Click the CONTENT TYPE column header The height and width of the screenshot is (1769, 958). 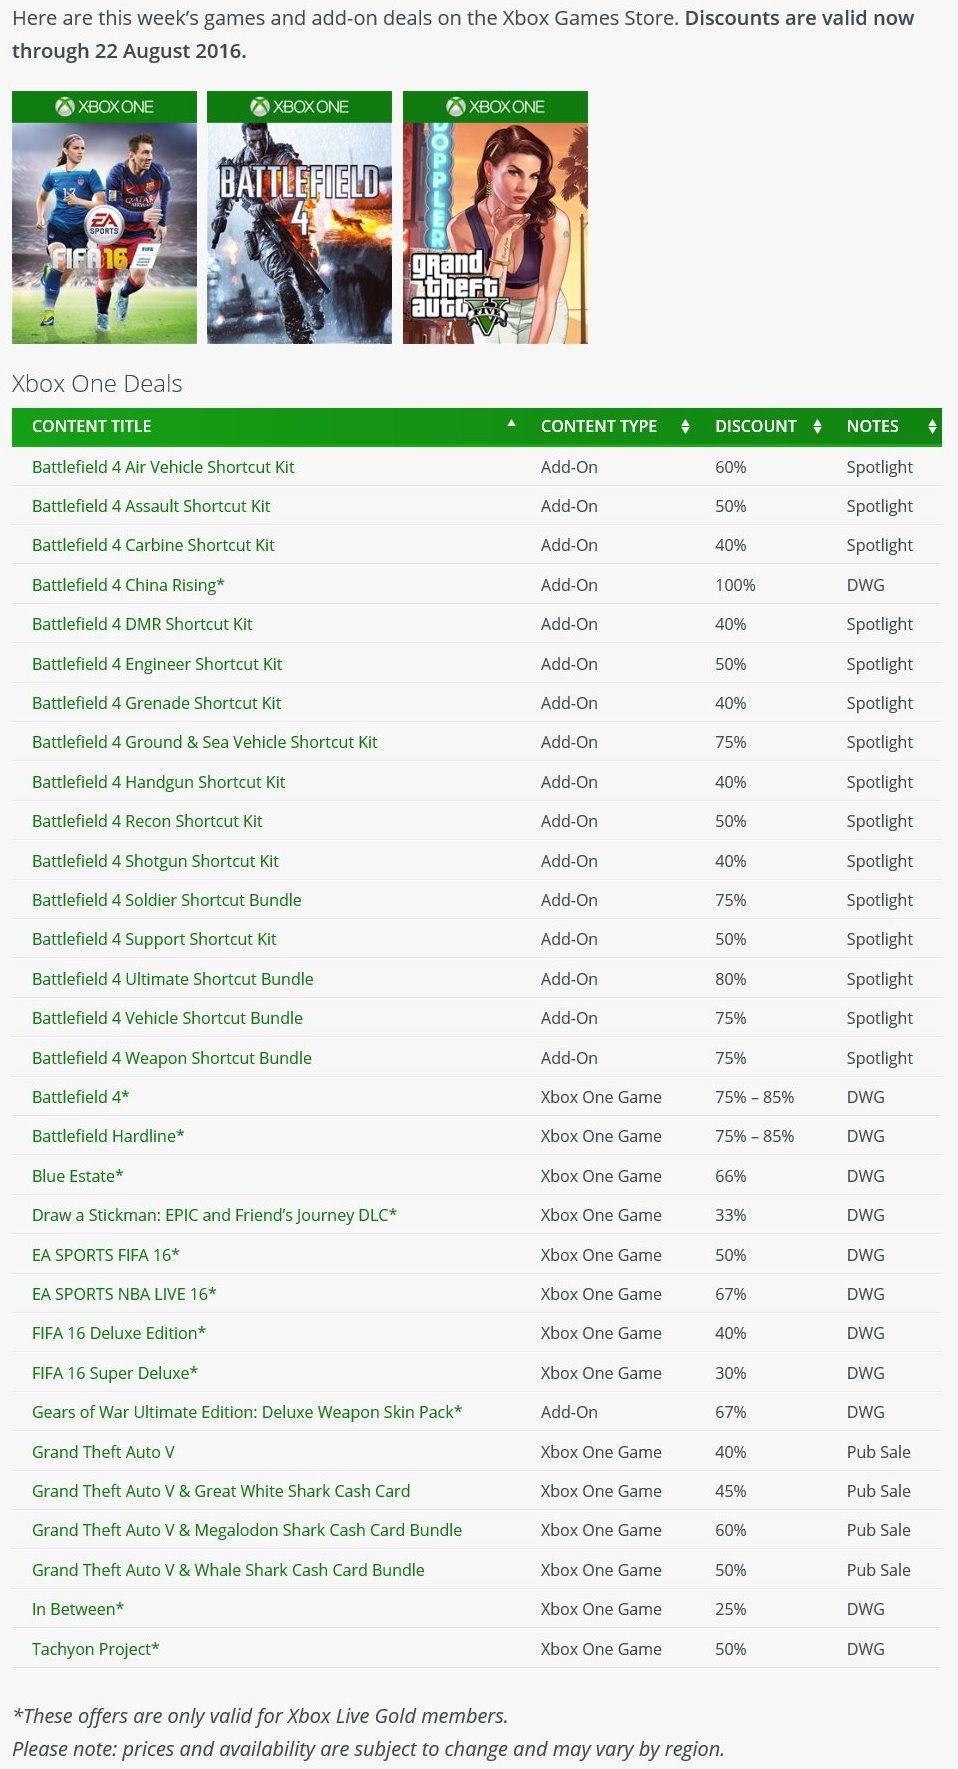(x=599, y=426)
